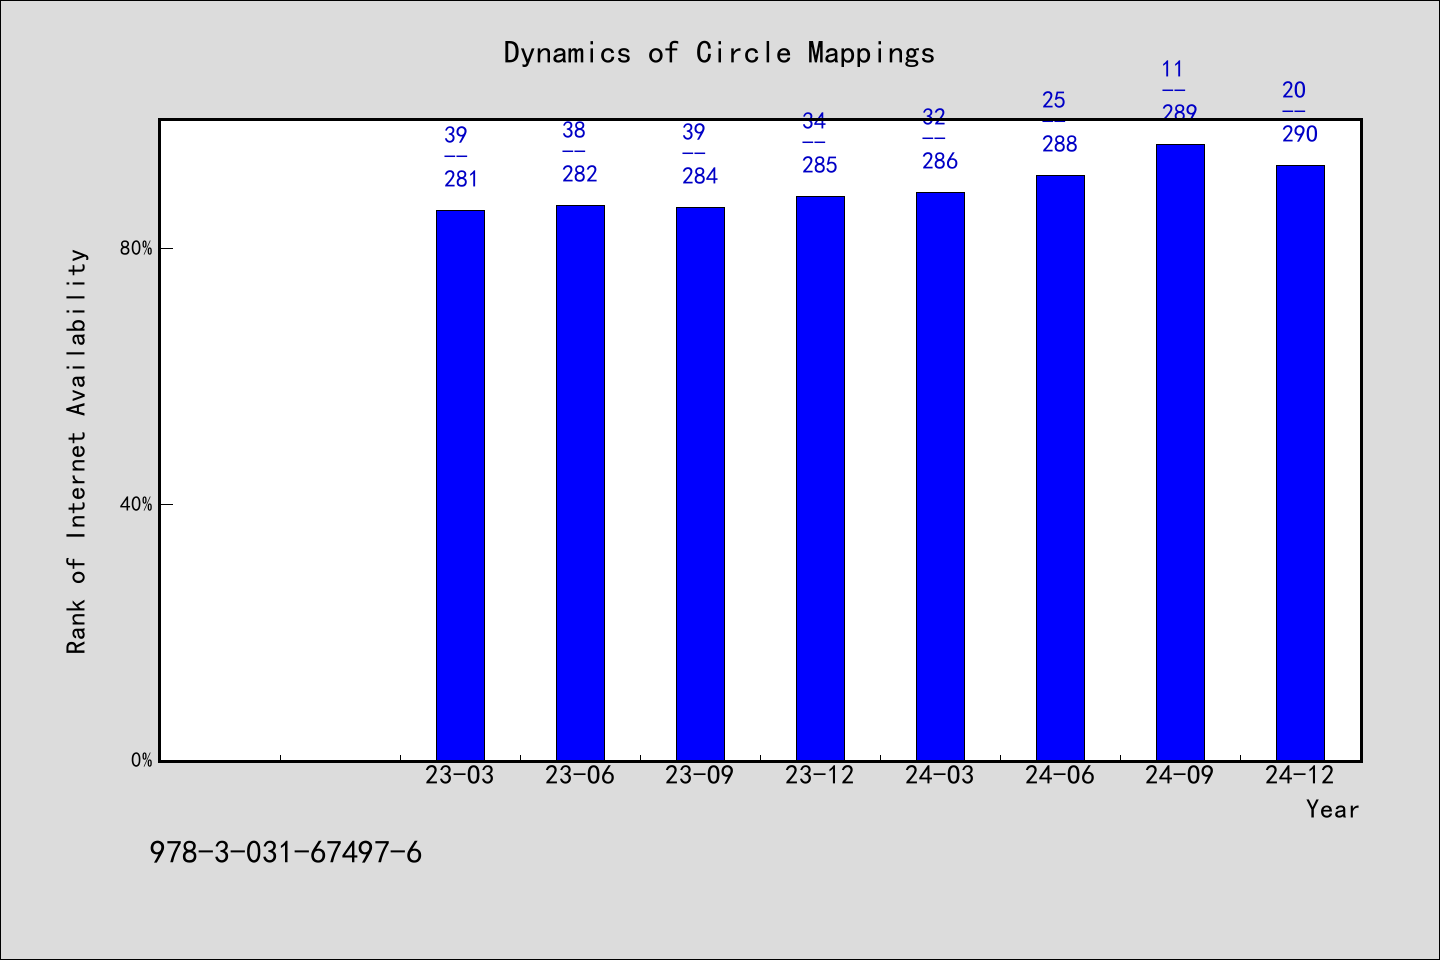This screenshot has width=1440, height=960.
Task: Select the blue bar for 24-03
Action: tap(940, 476)
